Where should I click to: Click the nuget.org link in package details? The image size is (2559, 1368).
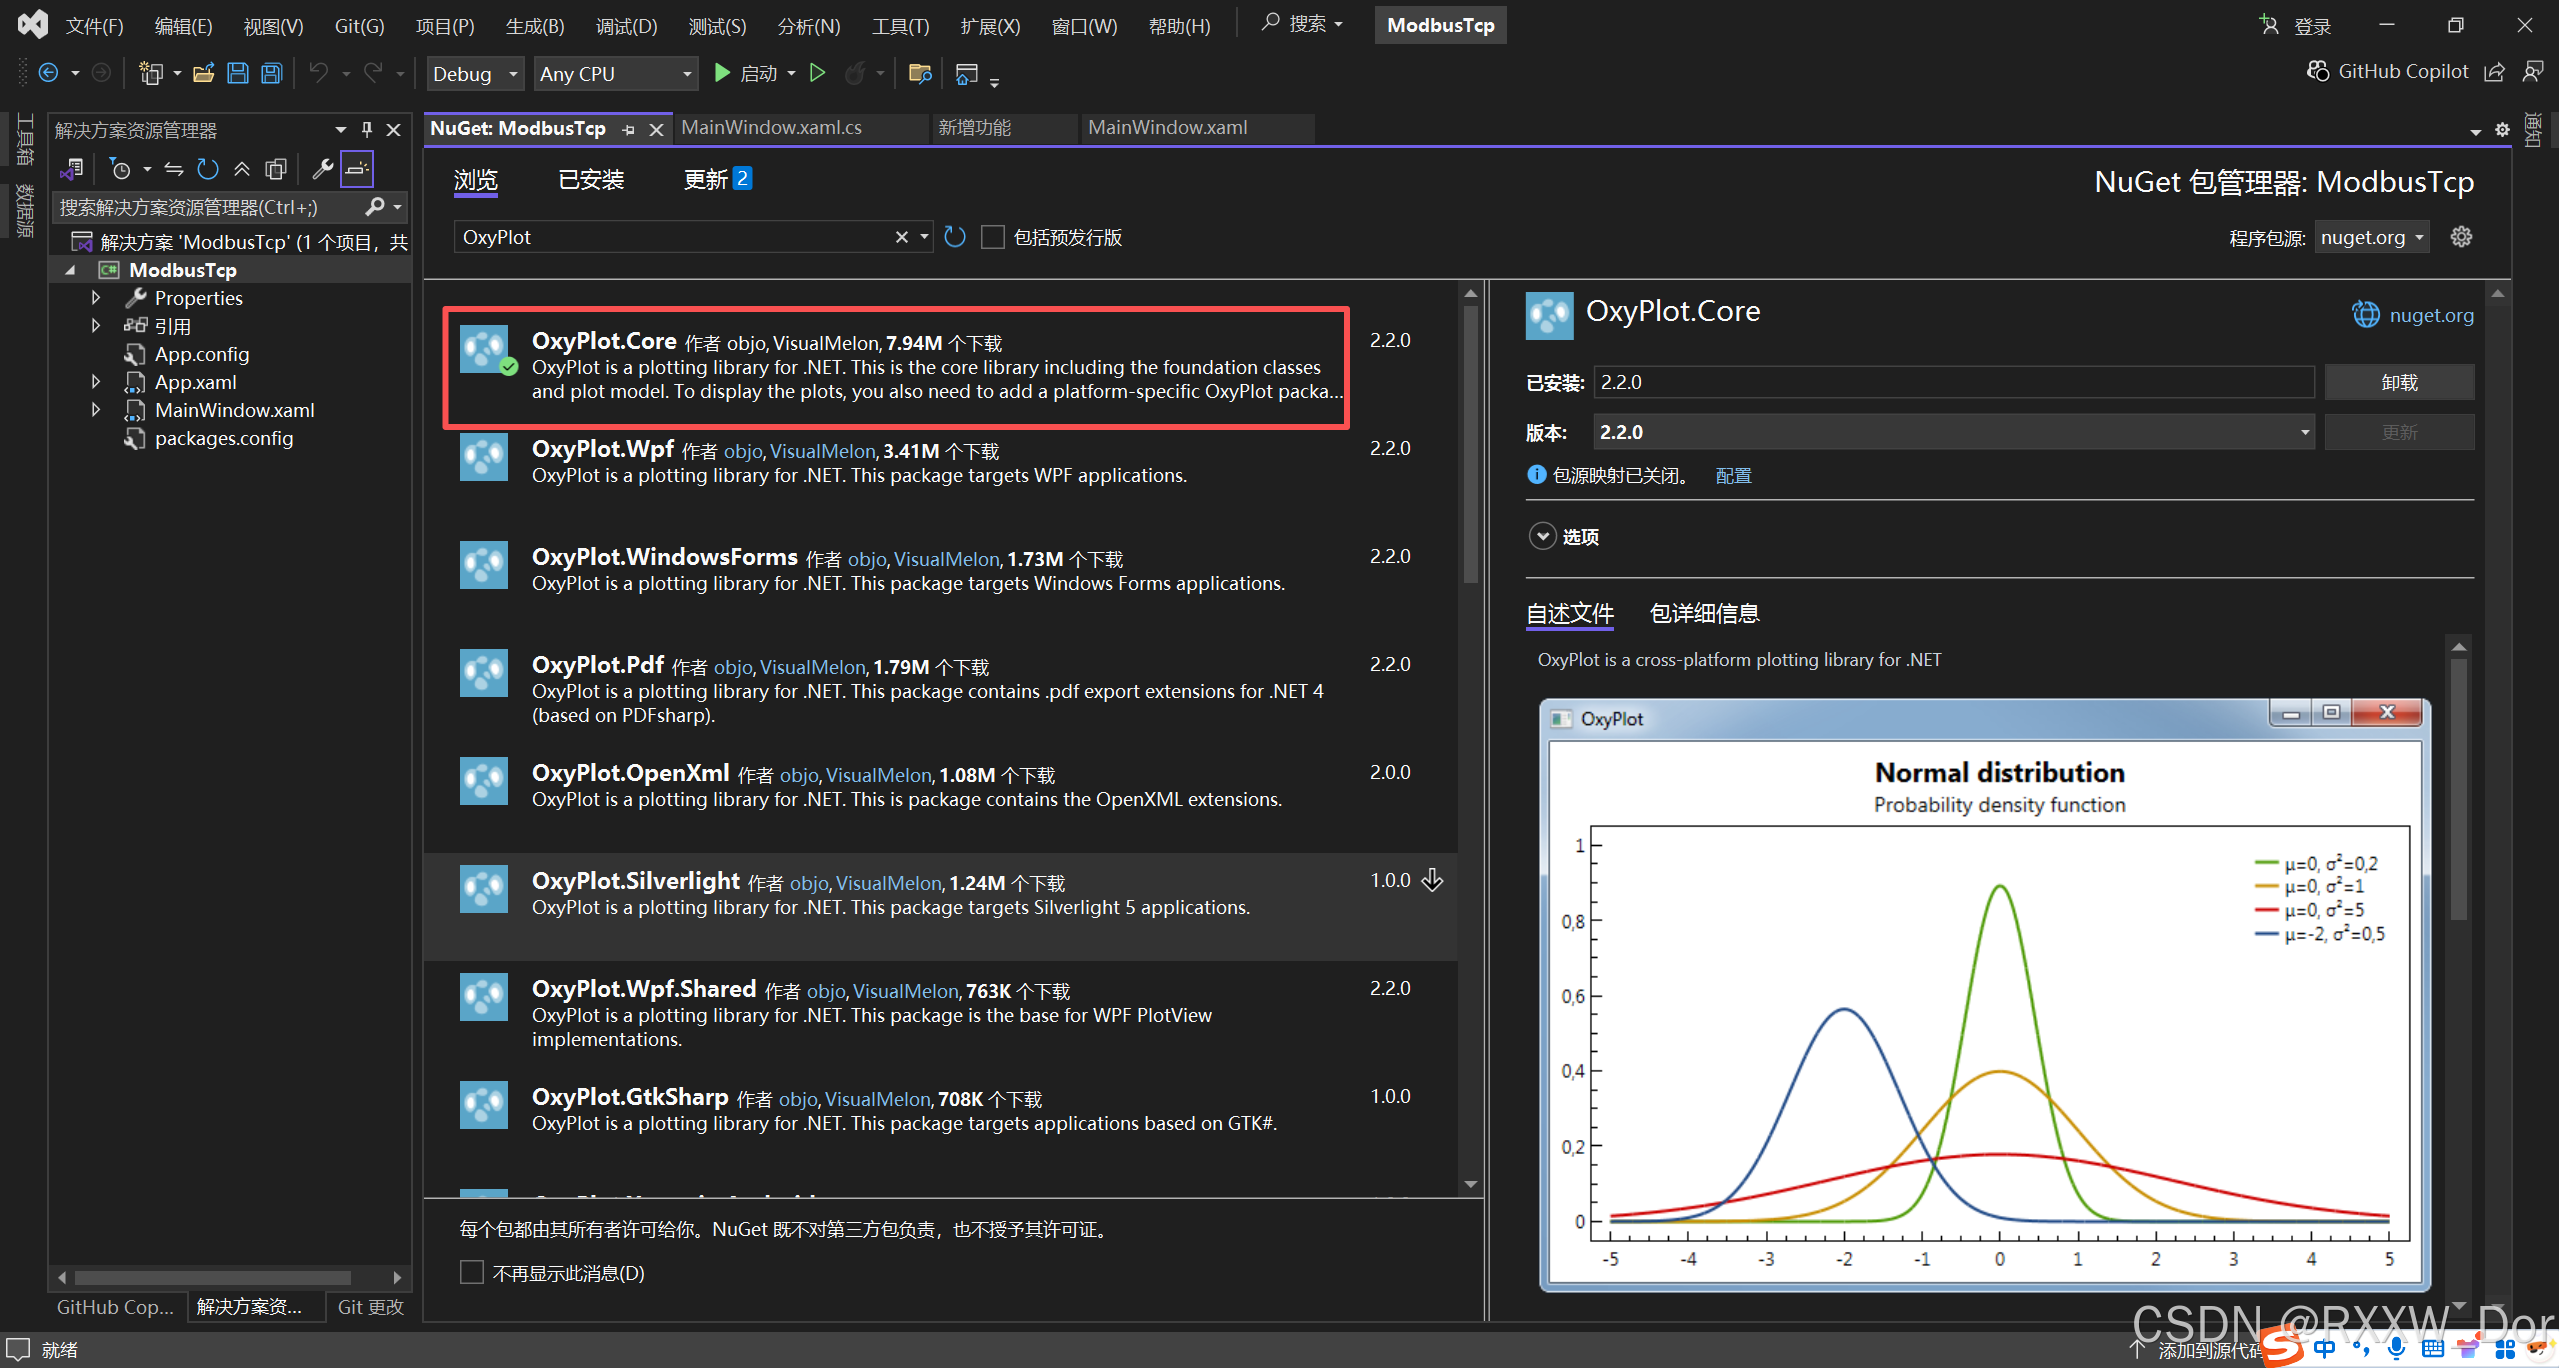(x=2431, y=315)
